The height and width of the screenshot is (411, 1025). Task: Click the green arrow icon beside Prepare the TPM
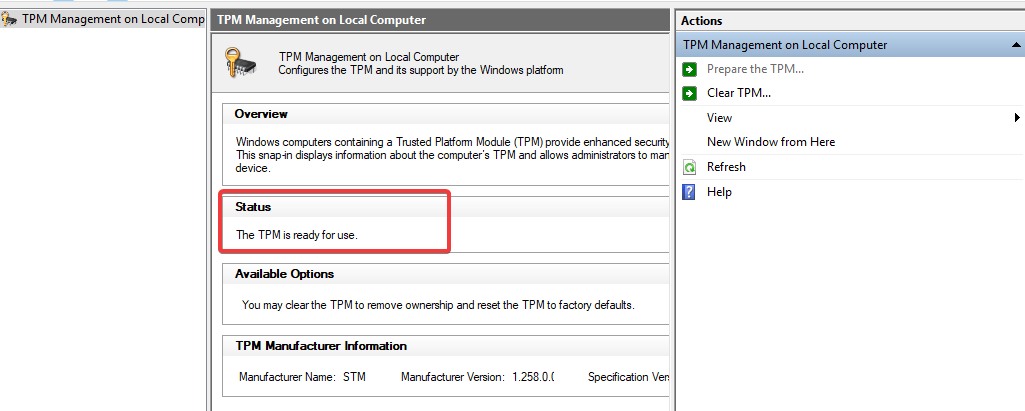click(x=689, y=69)
